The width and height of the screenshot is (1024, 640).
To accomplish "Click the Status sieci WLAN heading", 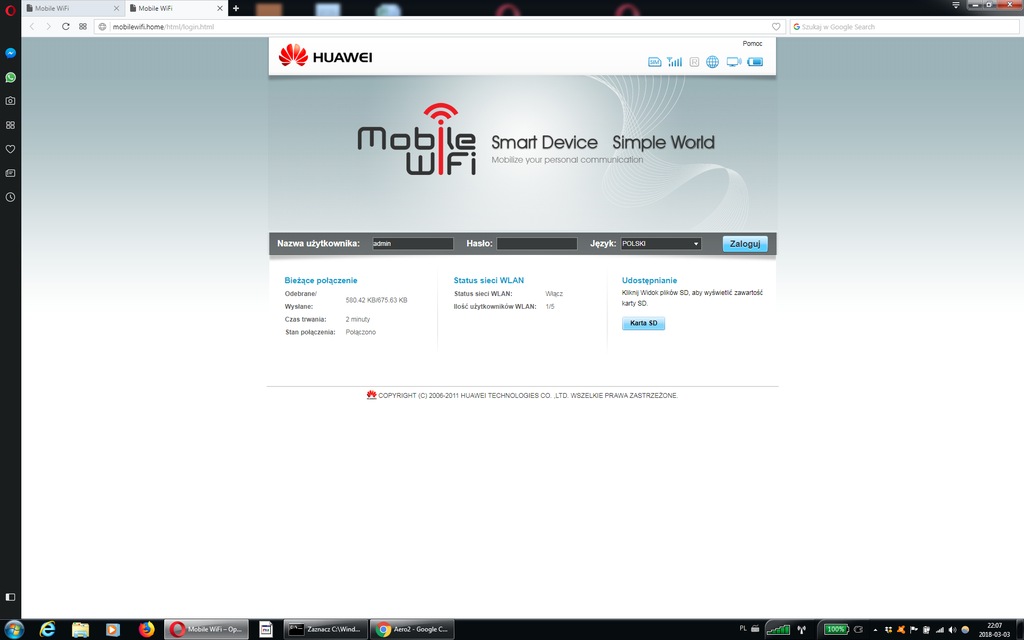I will (488, 280).
